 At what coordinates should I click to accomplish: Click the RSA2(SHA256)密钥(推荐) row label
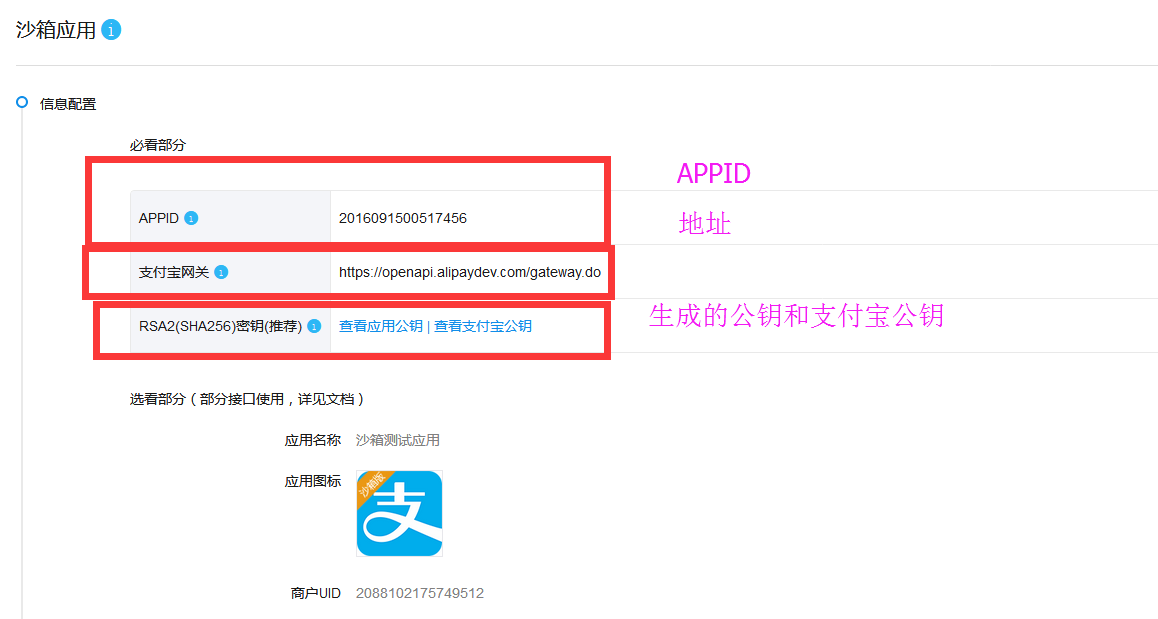point(220,326)
